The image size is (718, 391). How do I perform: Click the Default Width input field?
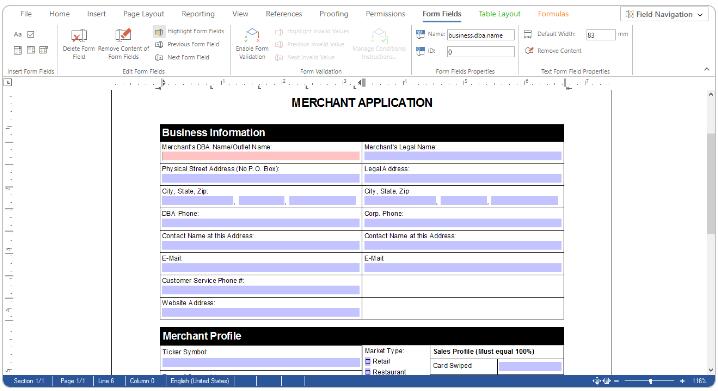pyautogui.click(x=600, y=35)
